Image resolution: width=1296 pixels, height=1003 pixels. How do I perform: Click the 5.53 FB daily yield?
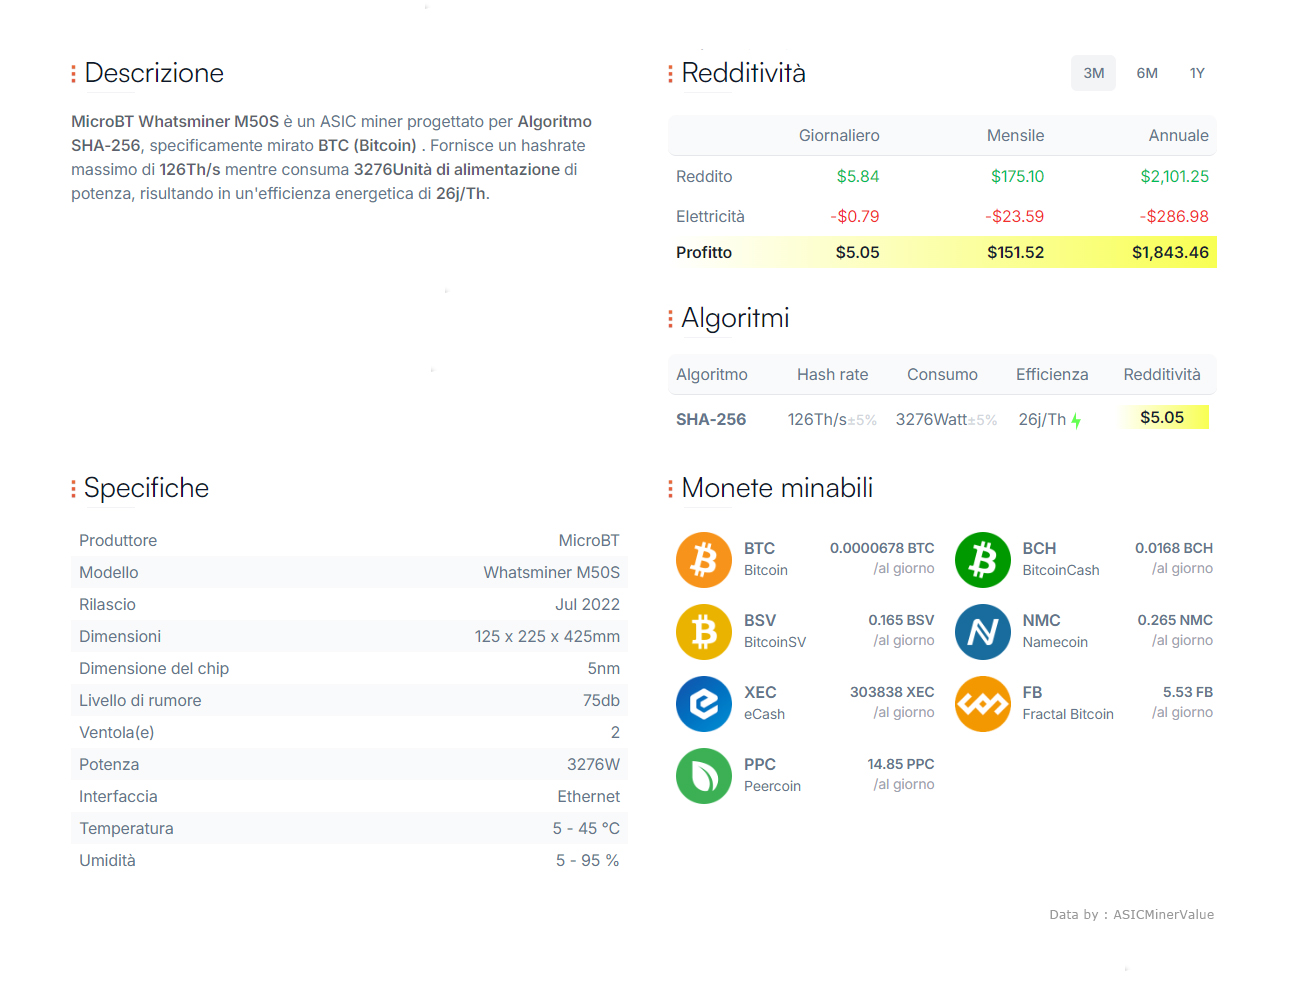click(1188, 692)
